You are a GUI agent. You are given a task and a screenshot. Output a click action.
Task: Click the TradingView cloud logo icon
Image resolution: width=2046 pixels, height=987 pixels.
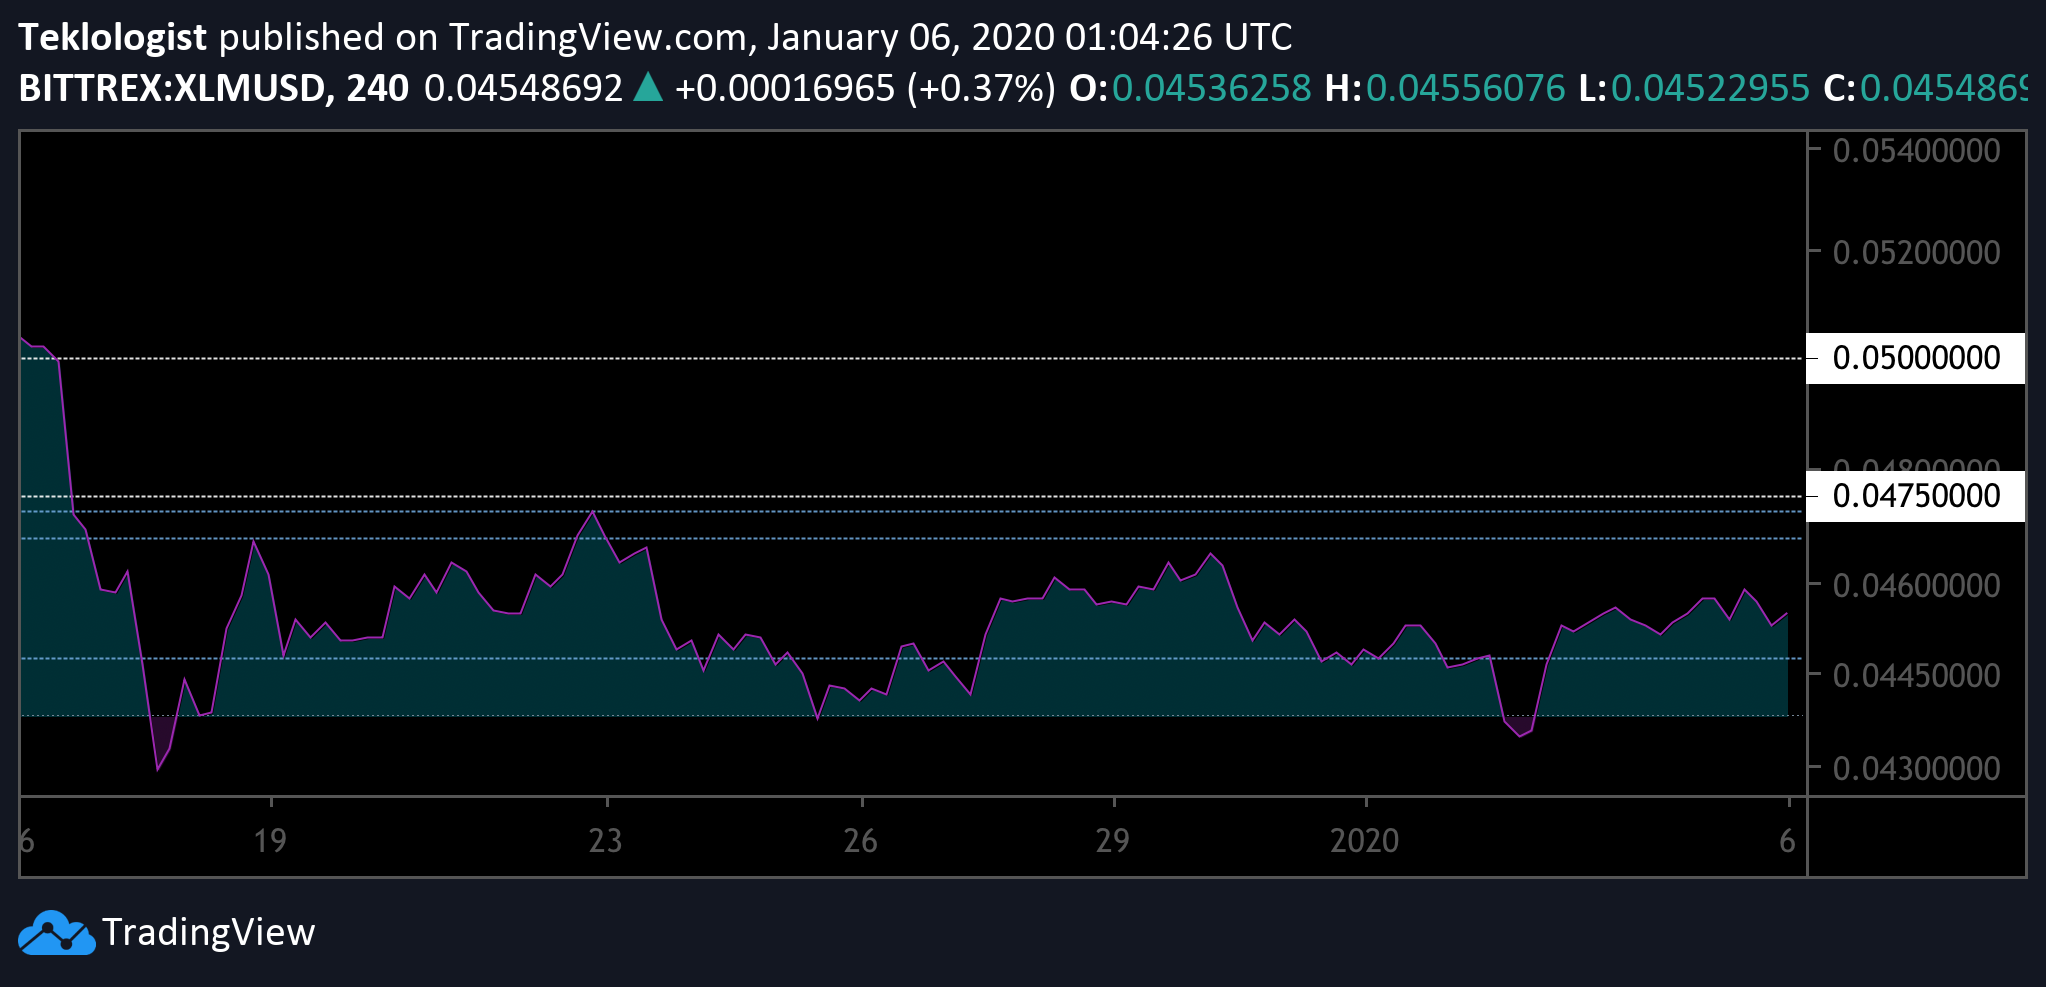(56, 932)
